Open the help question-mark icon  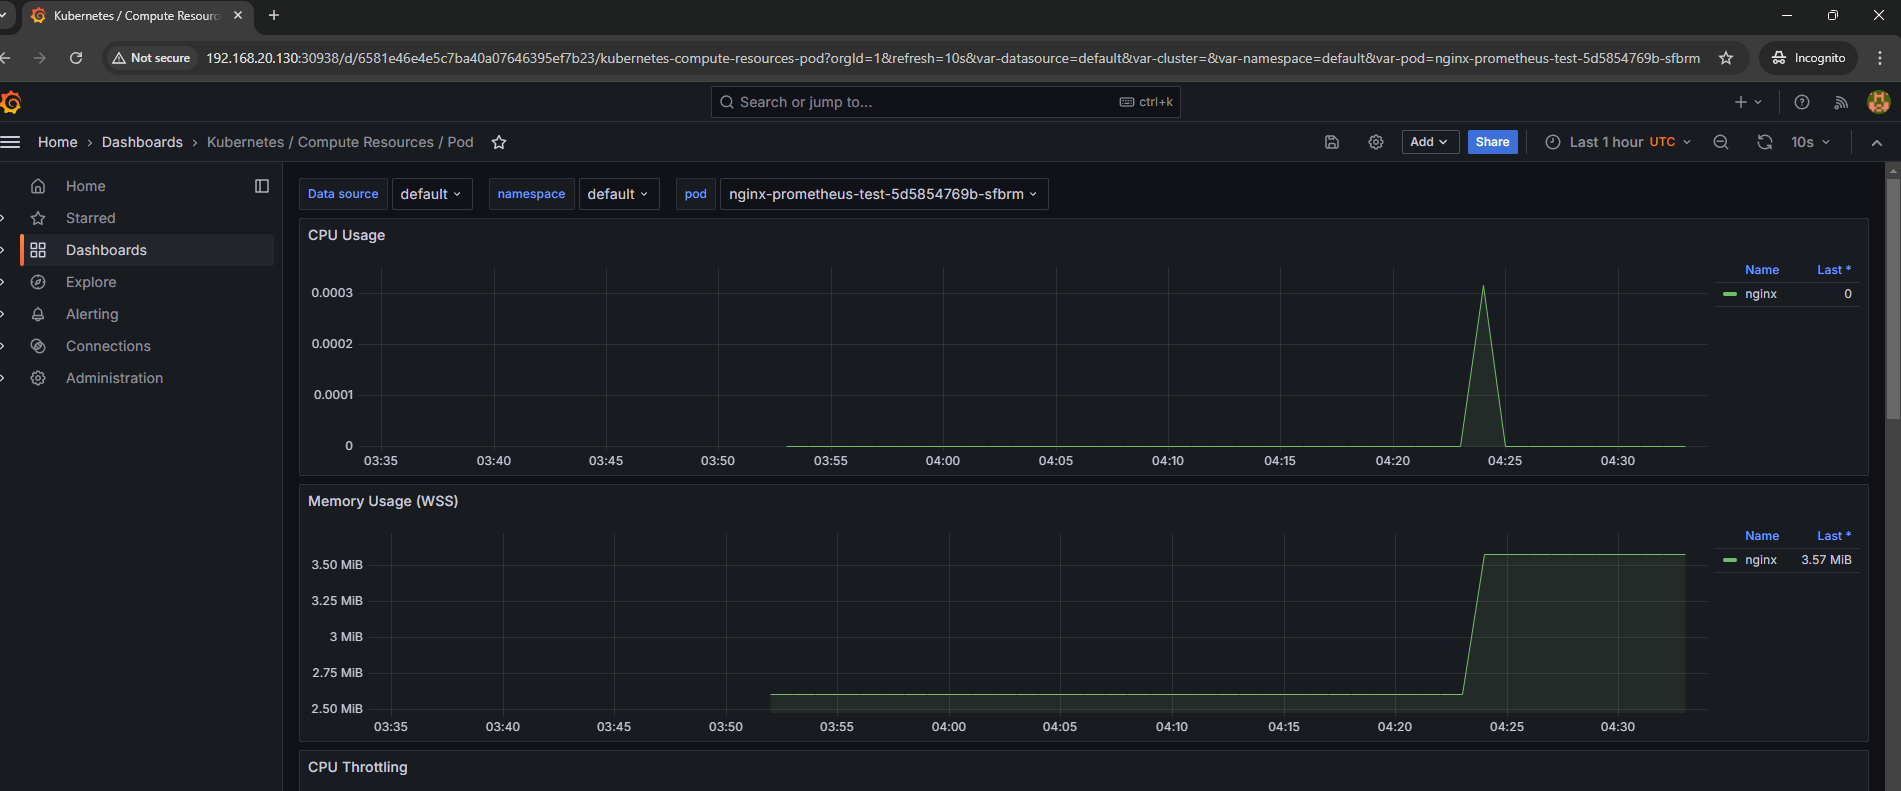(x=1802, y=102)
